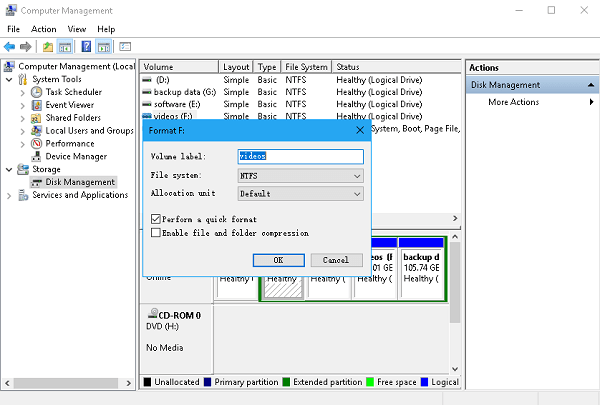The width and height of the screenshot is (600, 405).
Task: Select Local Users and Groups icon
Action: 36,131
